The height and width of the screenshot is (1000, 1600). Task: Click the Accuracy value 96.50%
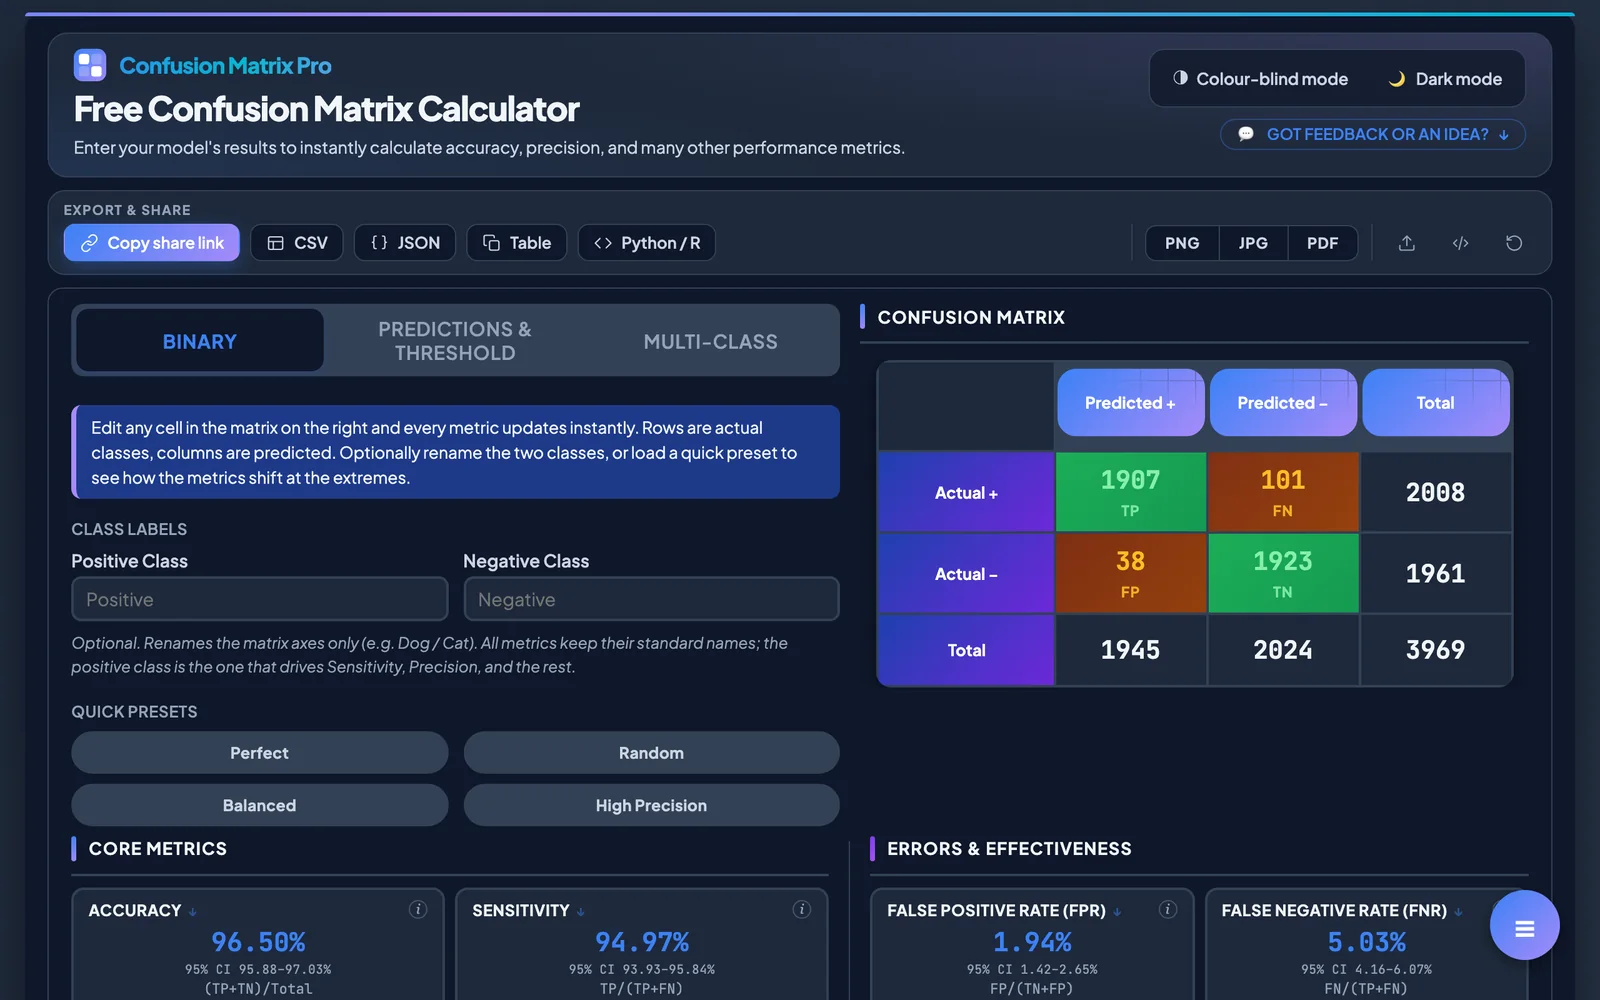click(x=258, y=942)
